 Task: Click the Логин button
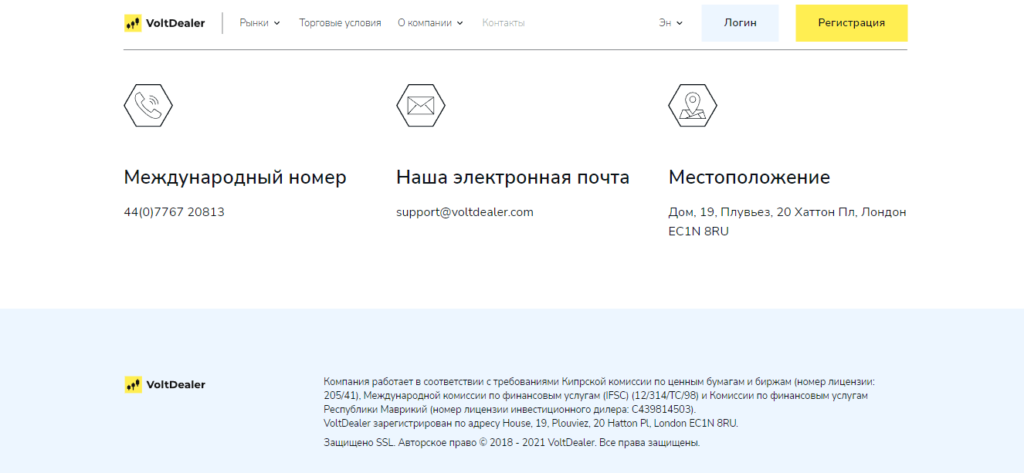tap(740, 23)
